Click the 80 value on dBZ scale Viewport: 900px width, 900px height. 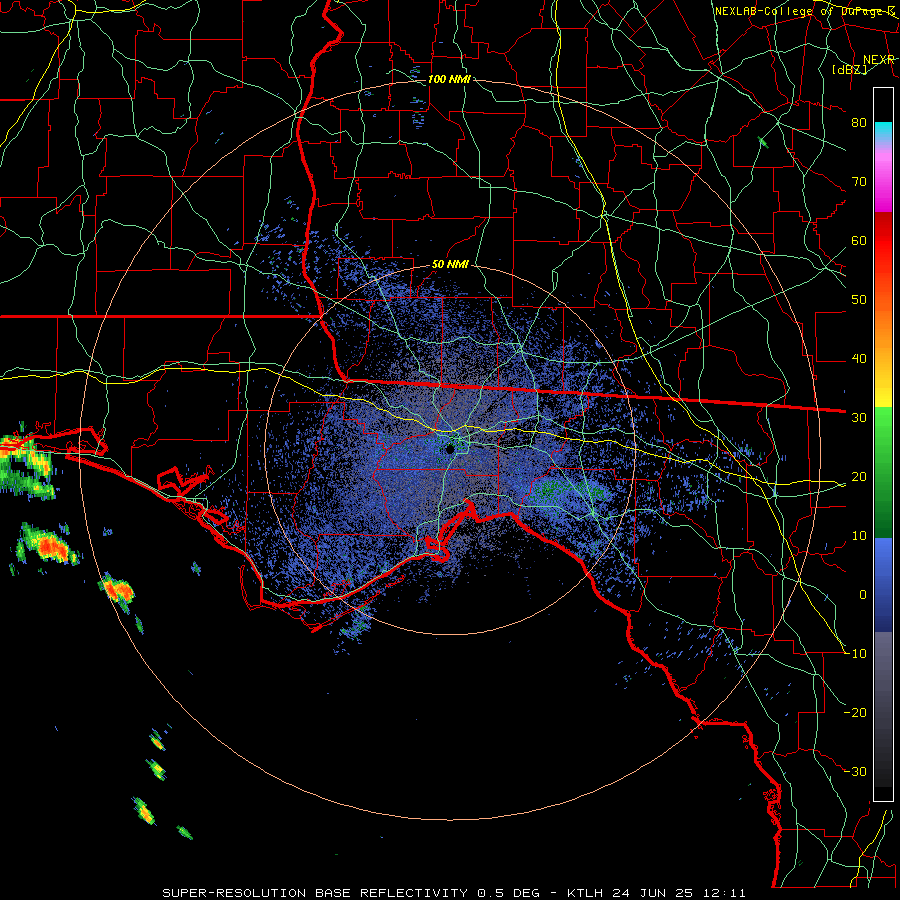[x=859, y=122]
